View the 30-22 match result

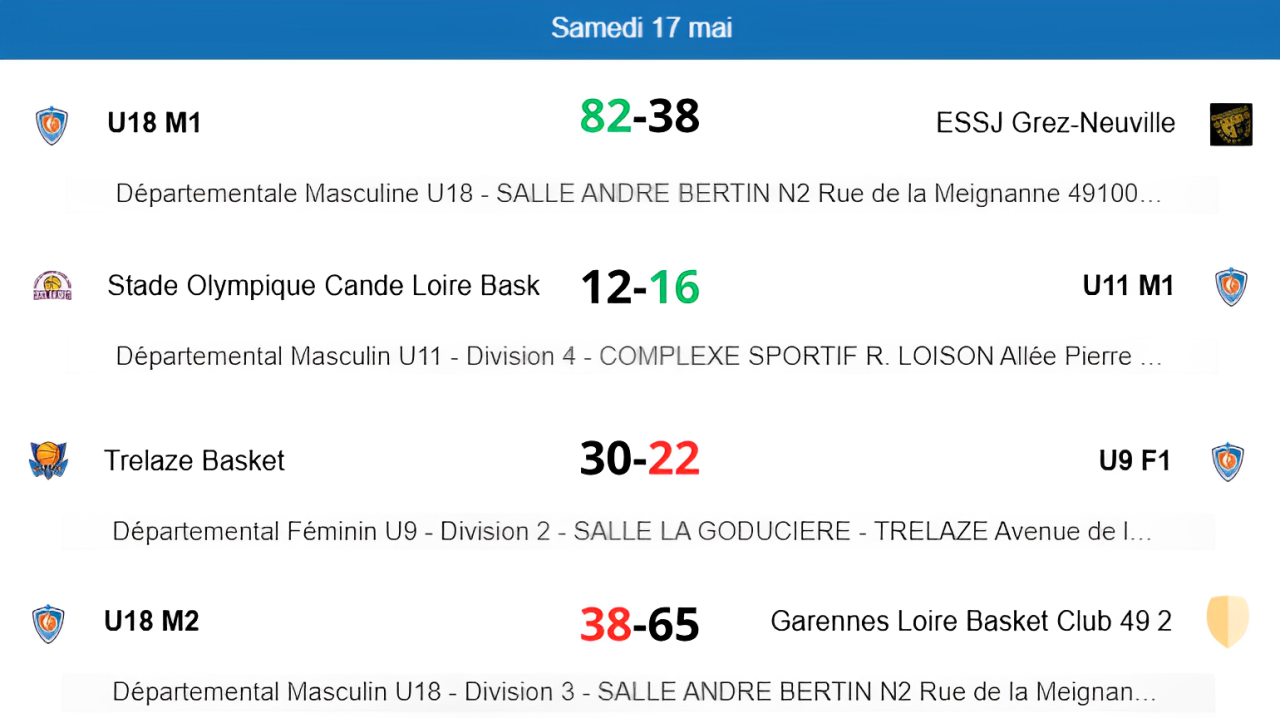click(x=640, y=458)
